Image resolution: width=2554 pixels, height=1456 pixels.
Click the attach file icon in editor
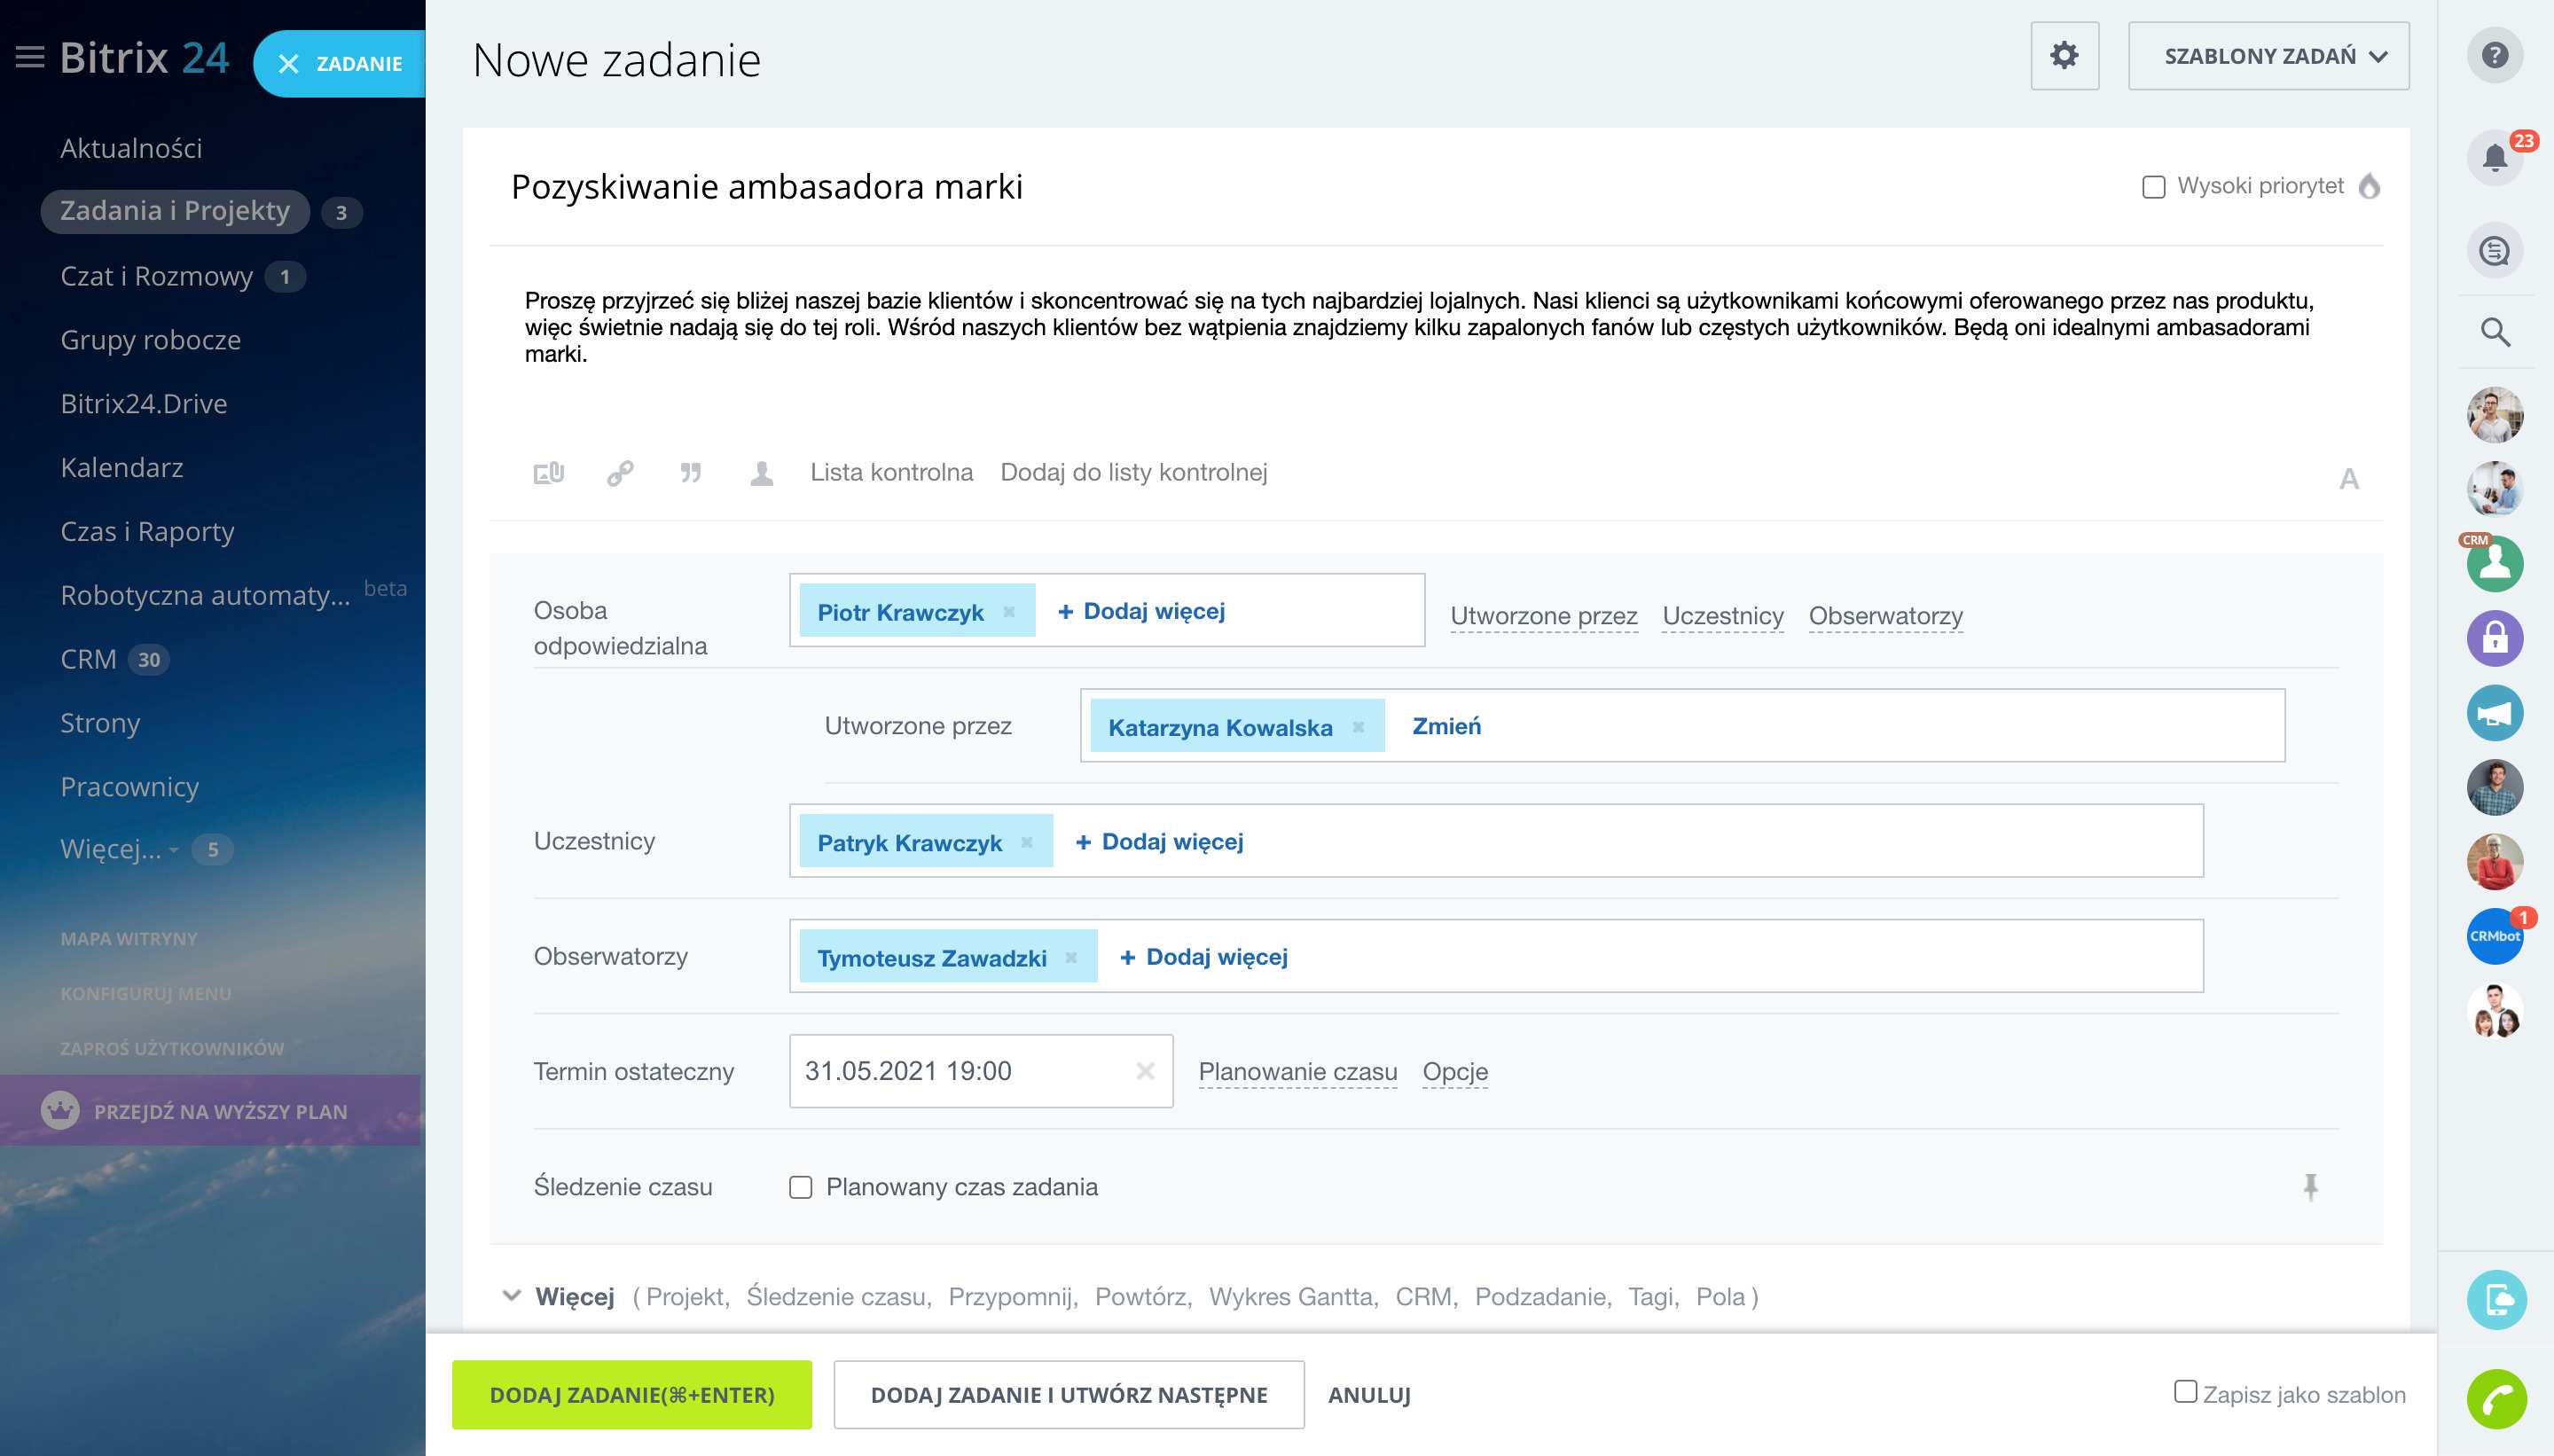548,472
